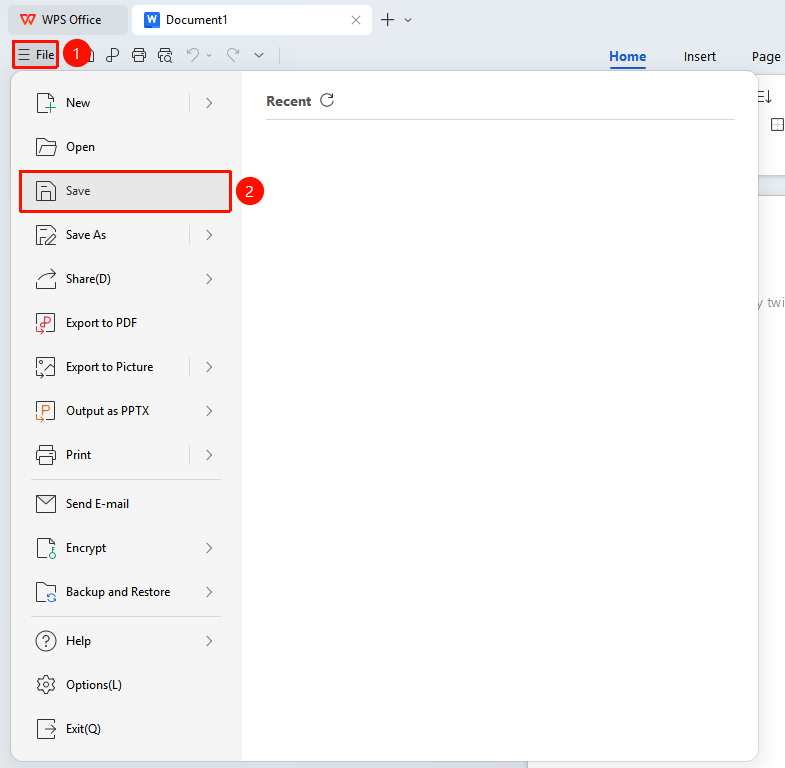This screenshot has width=785, height=768.
Task: Switch to the Document1 tab
Action: (x=252, y=20)
